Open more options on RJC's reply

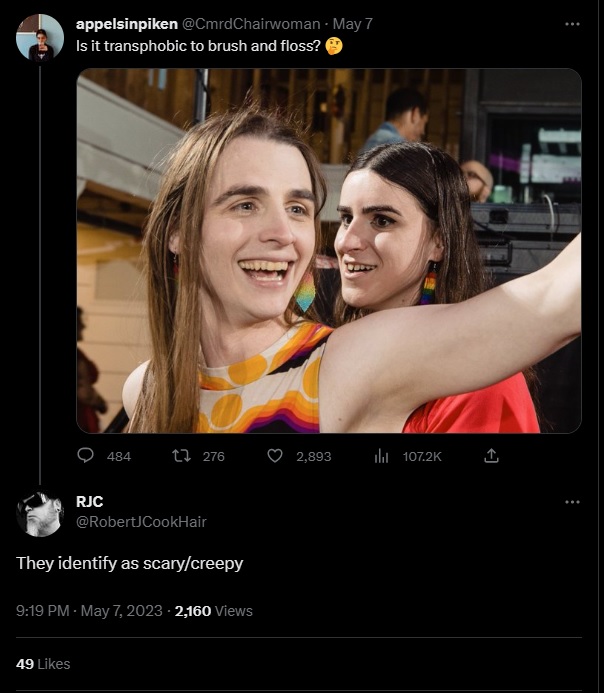coord(572,501)
